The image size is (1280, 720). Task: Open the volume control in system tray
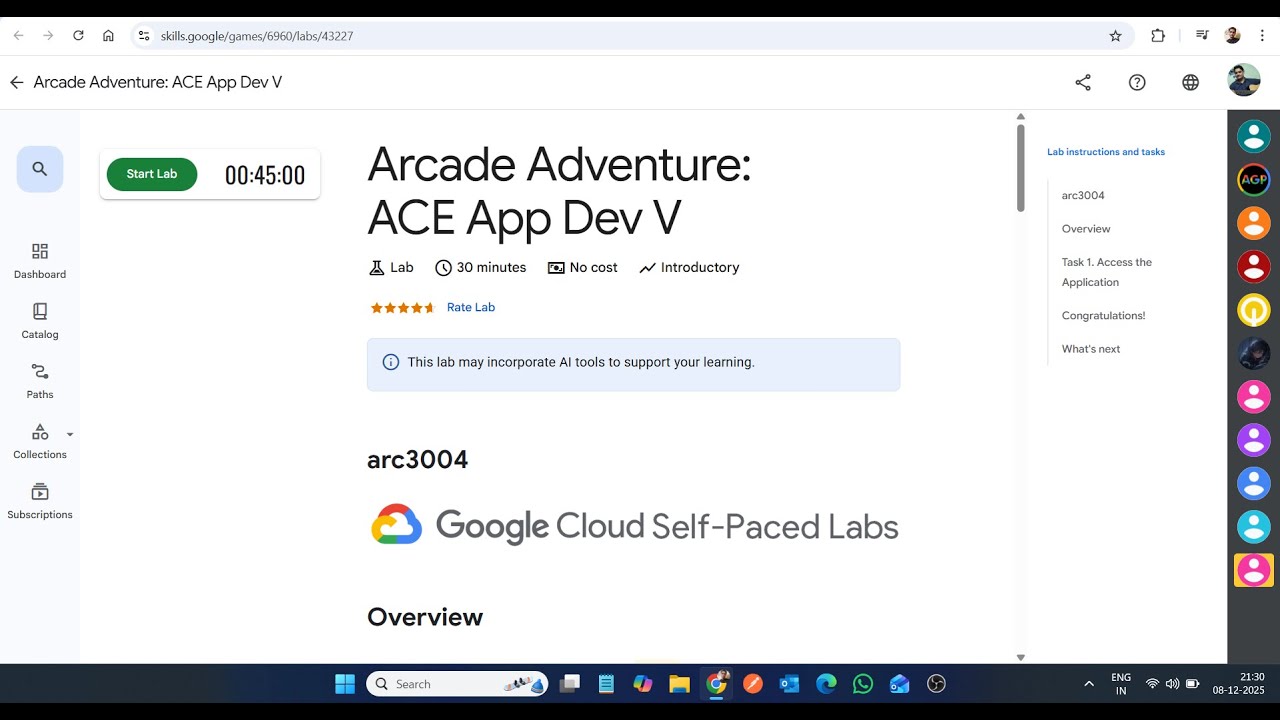tap(1172, 684)
